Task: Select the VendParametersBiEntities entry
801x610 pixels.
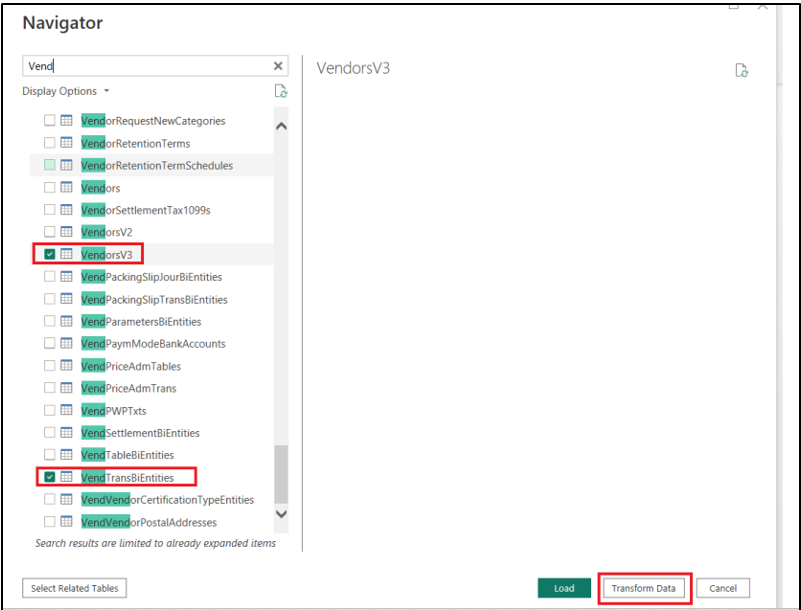Action: tap(141, 322)
